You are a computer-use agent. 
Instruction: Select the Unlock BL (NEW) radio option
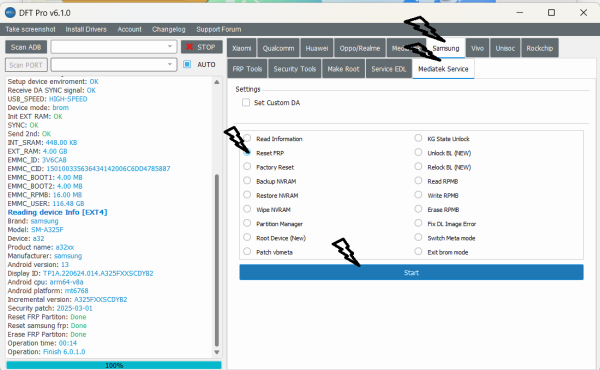(x=418, y=152)
